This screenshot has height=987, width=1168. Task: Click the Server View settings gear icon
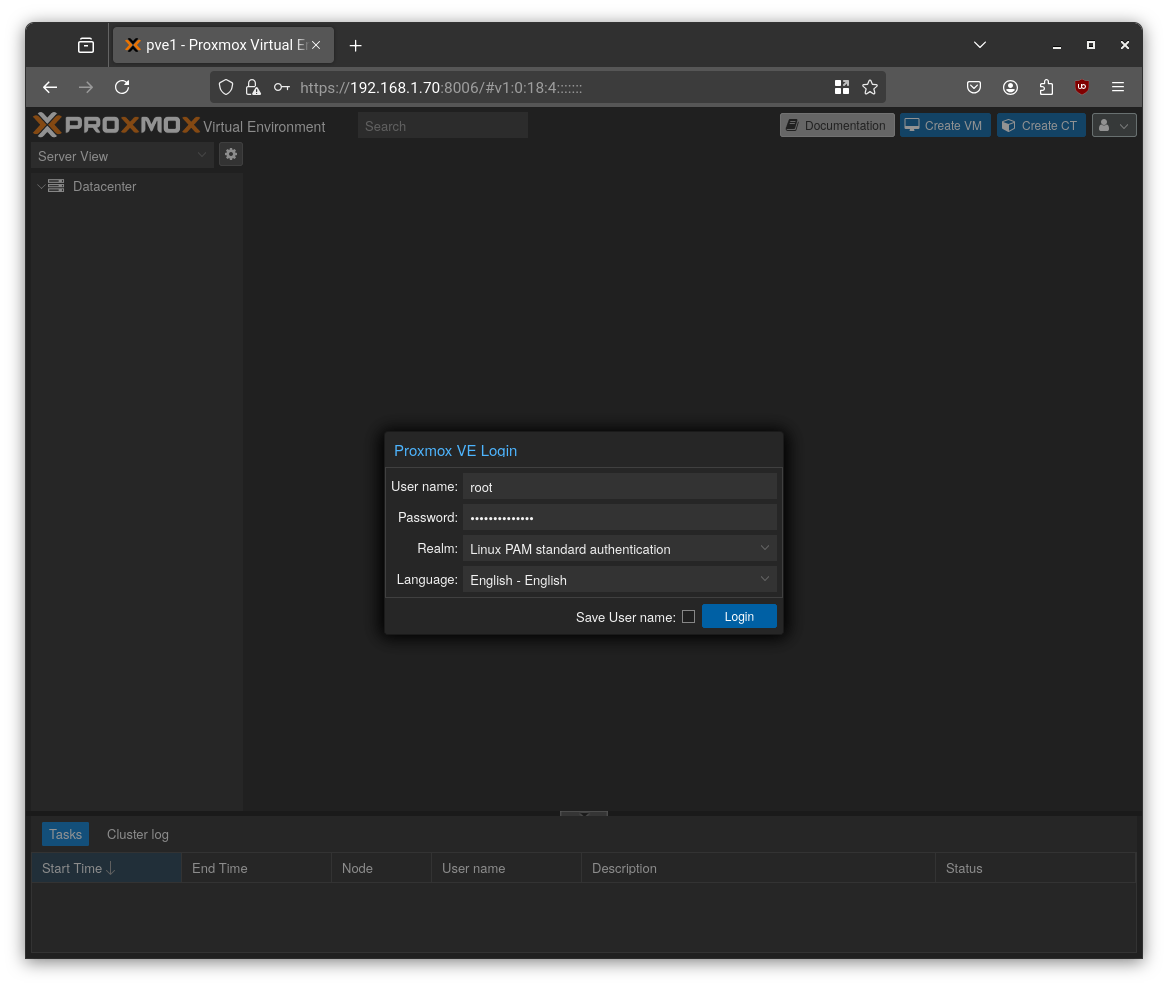click(x=231, y=154)
